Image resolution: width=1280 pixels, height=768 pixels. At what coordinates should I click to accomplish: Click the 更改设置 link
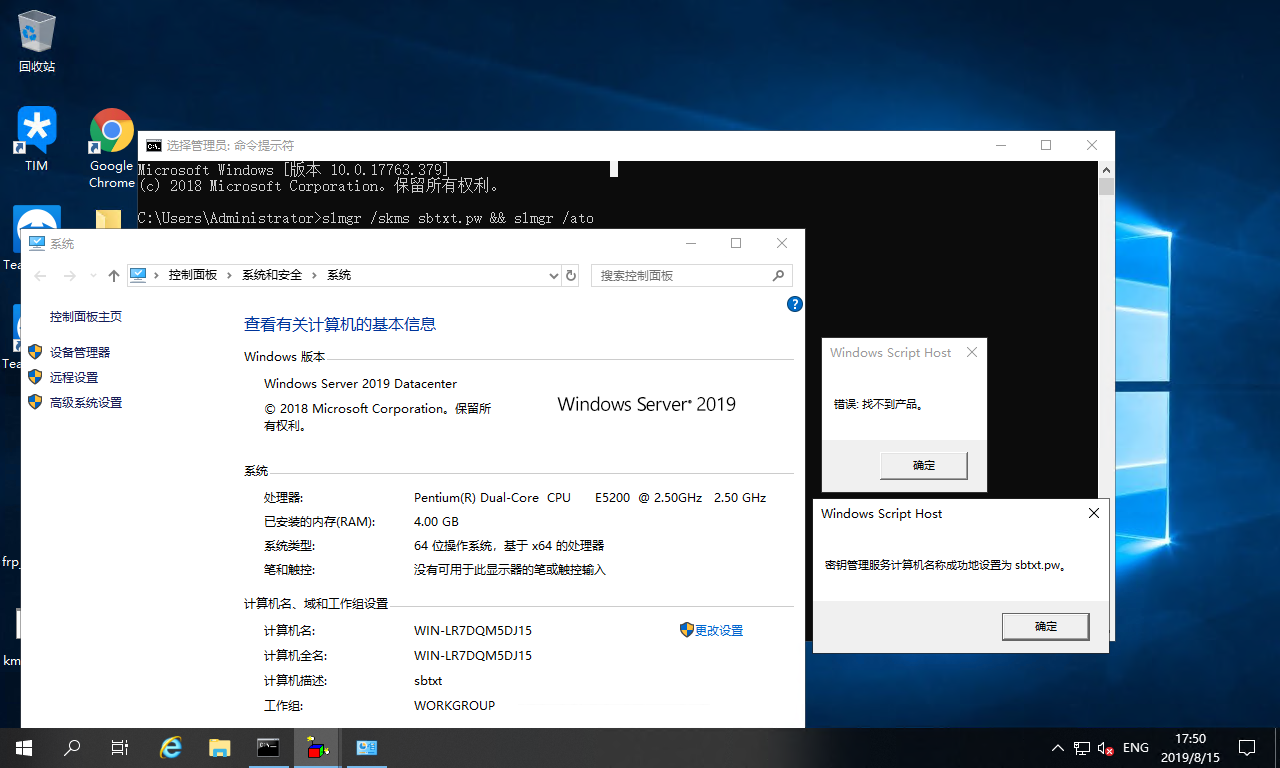tap(719, 631)
